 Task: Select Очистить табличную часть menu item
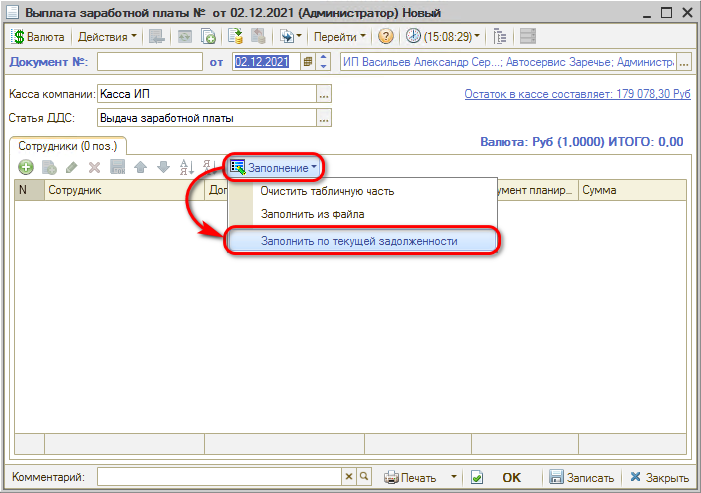coord(327,190)
